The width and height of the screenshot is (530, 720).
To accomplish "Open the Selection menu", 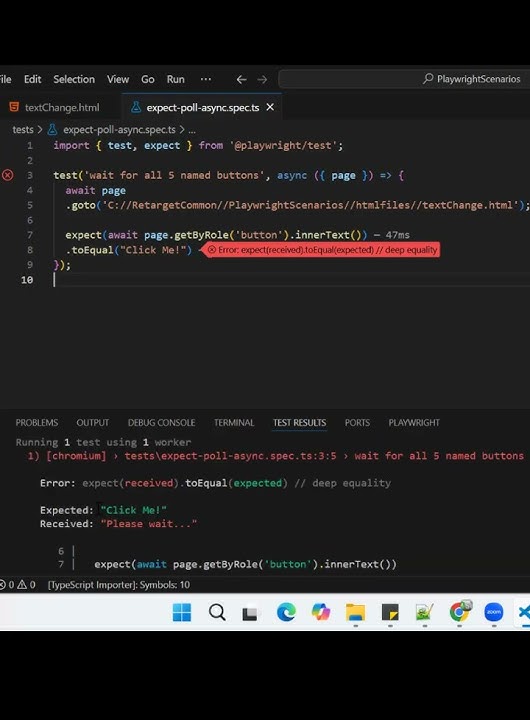I will click(x=74, y=79).
